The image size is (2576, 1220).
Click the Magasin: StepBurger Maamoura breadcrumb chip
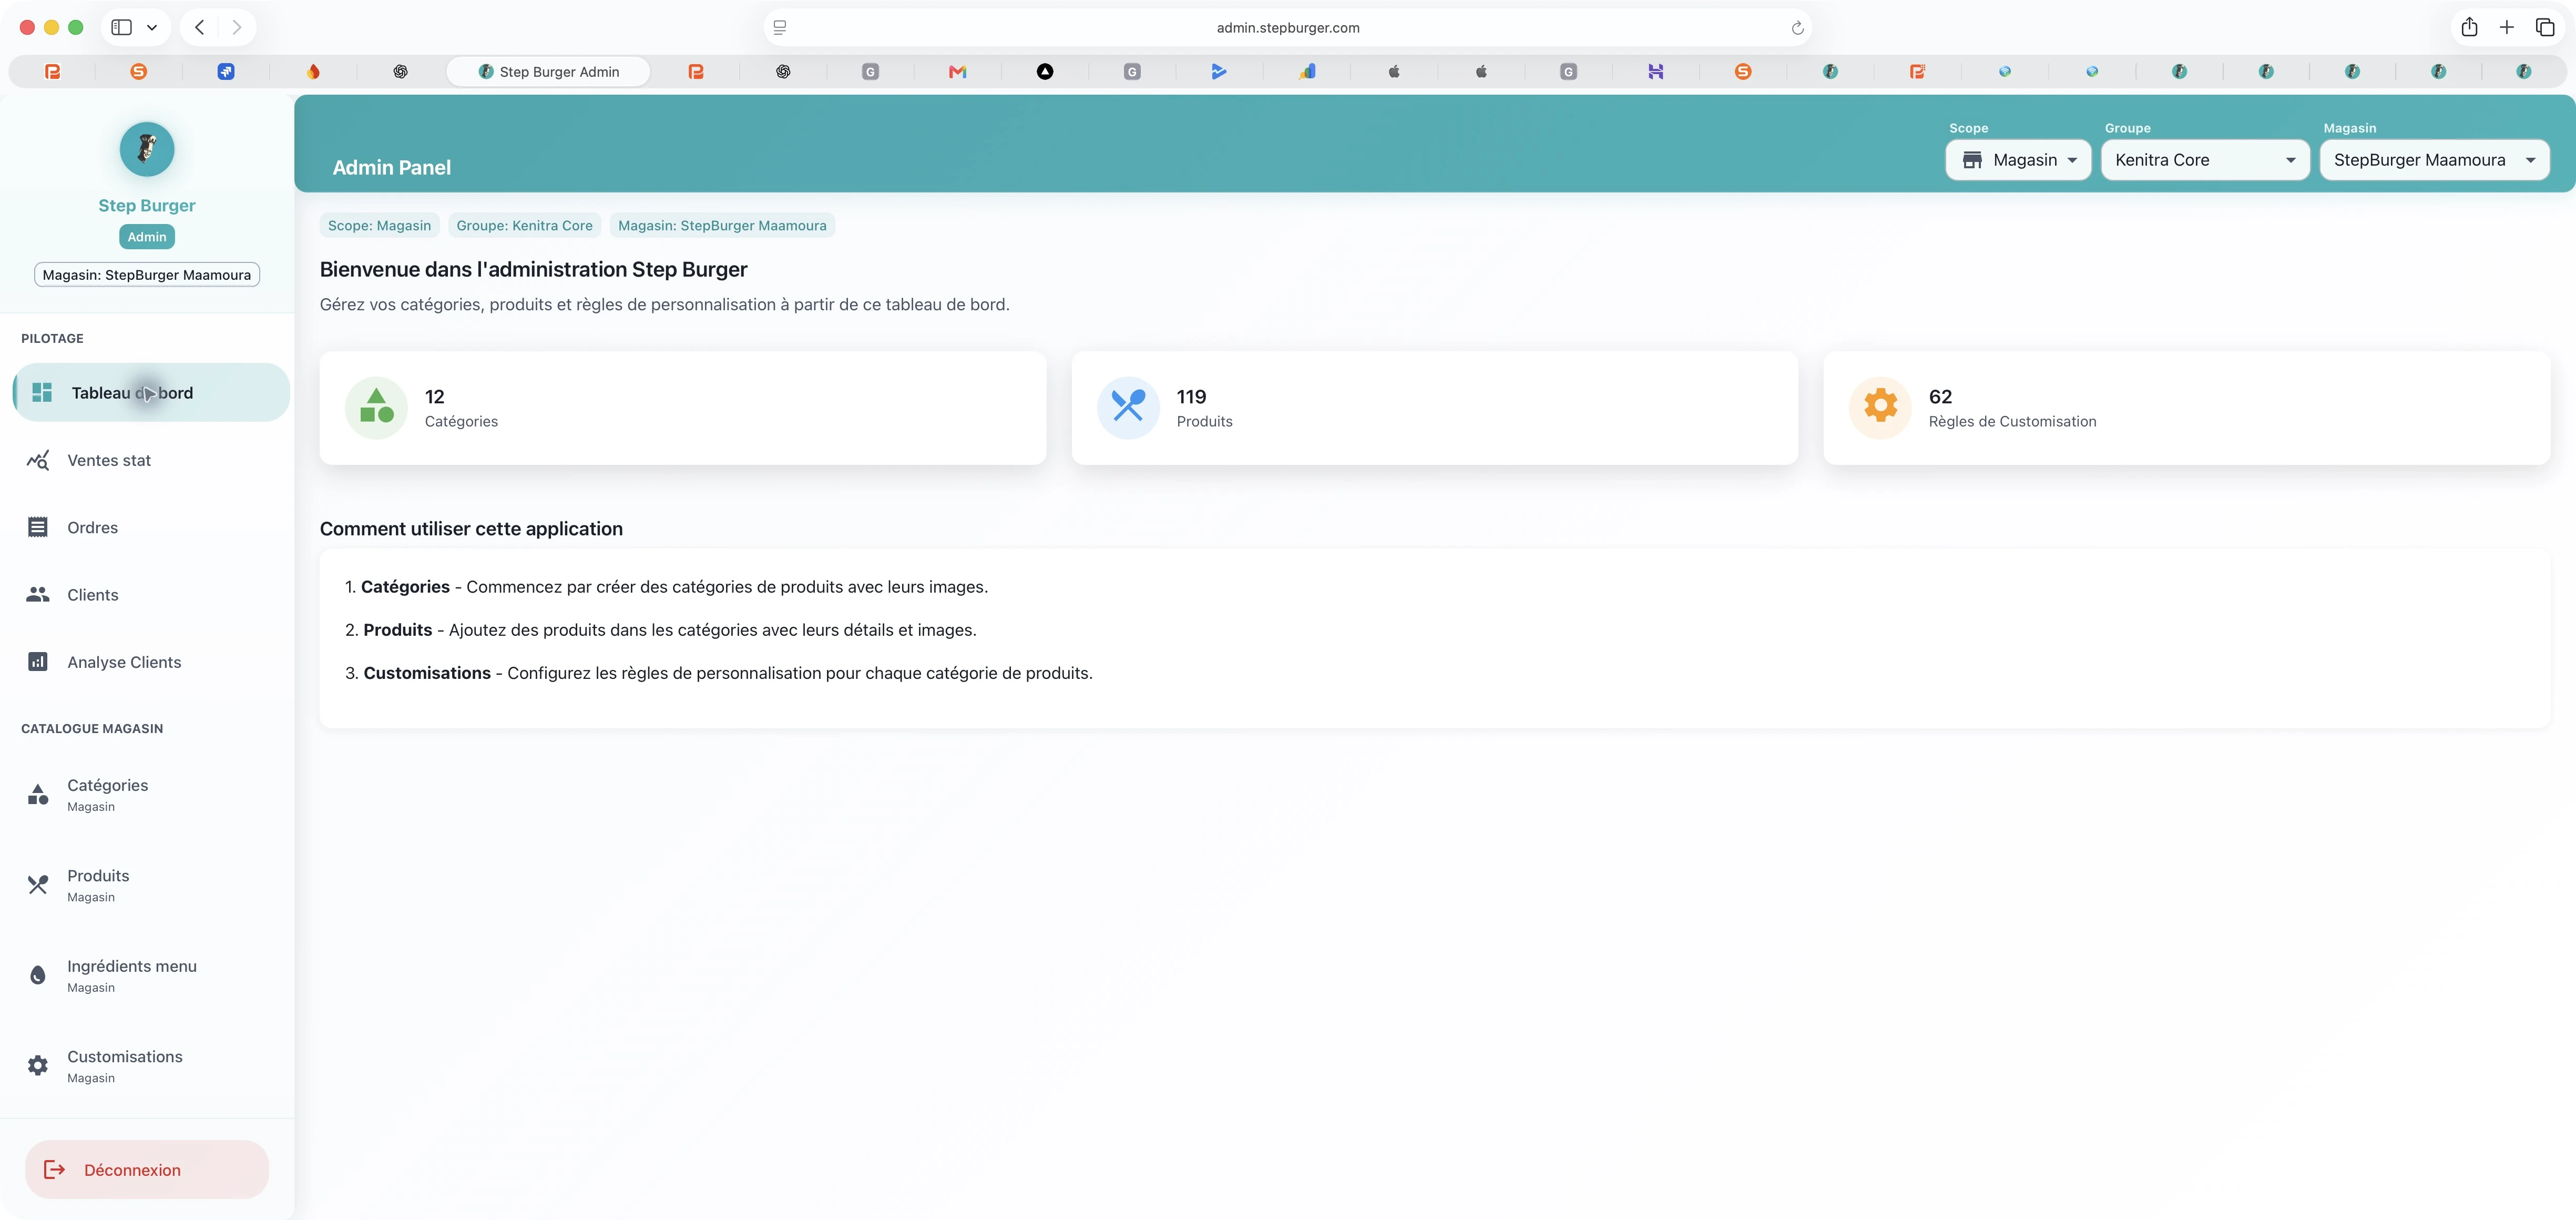coord(722,225)
